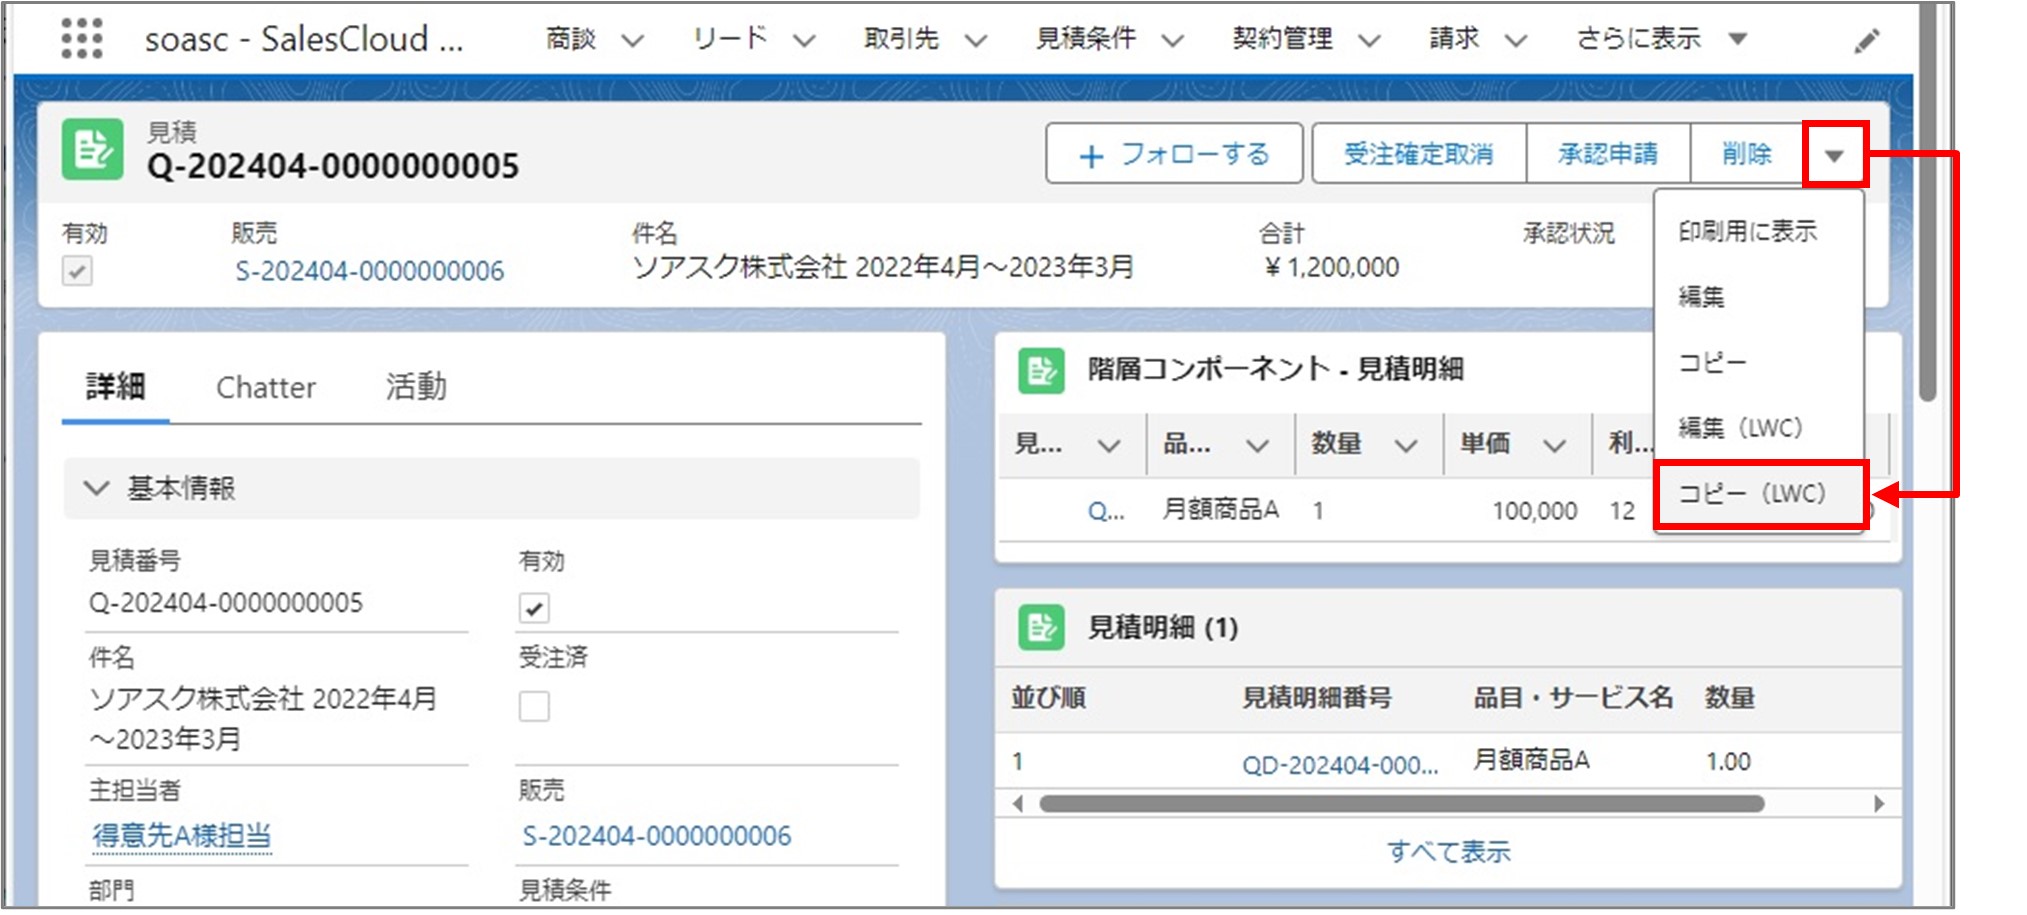Click the 1.00 quantity cell
Viewport: 2027px width, 915px height.
click(x=1728, y=762)
